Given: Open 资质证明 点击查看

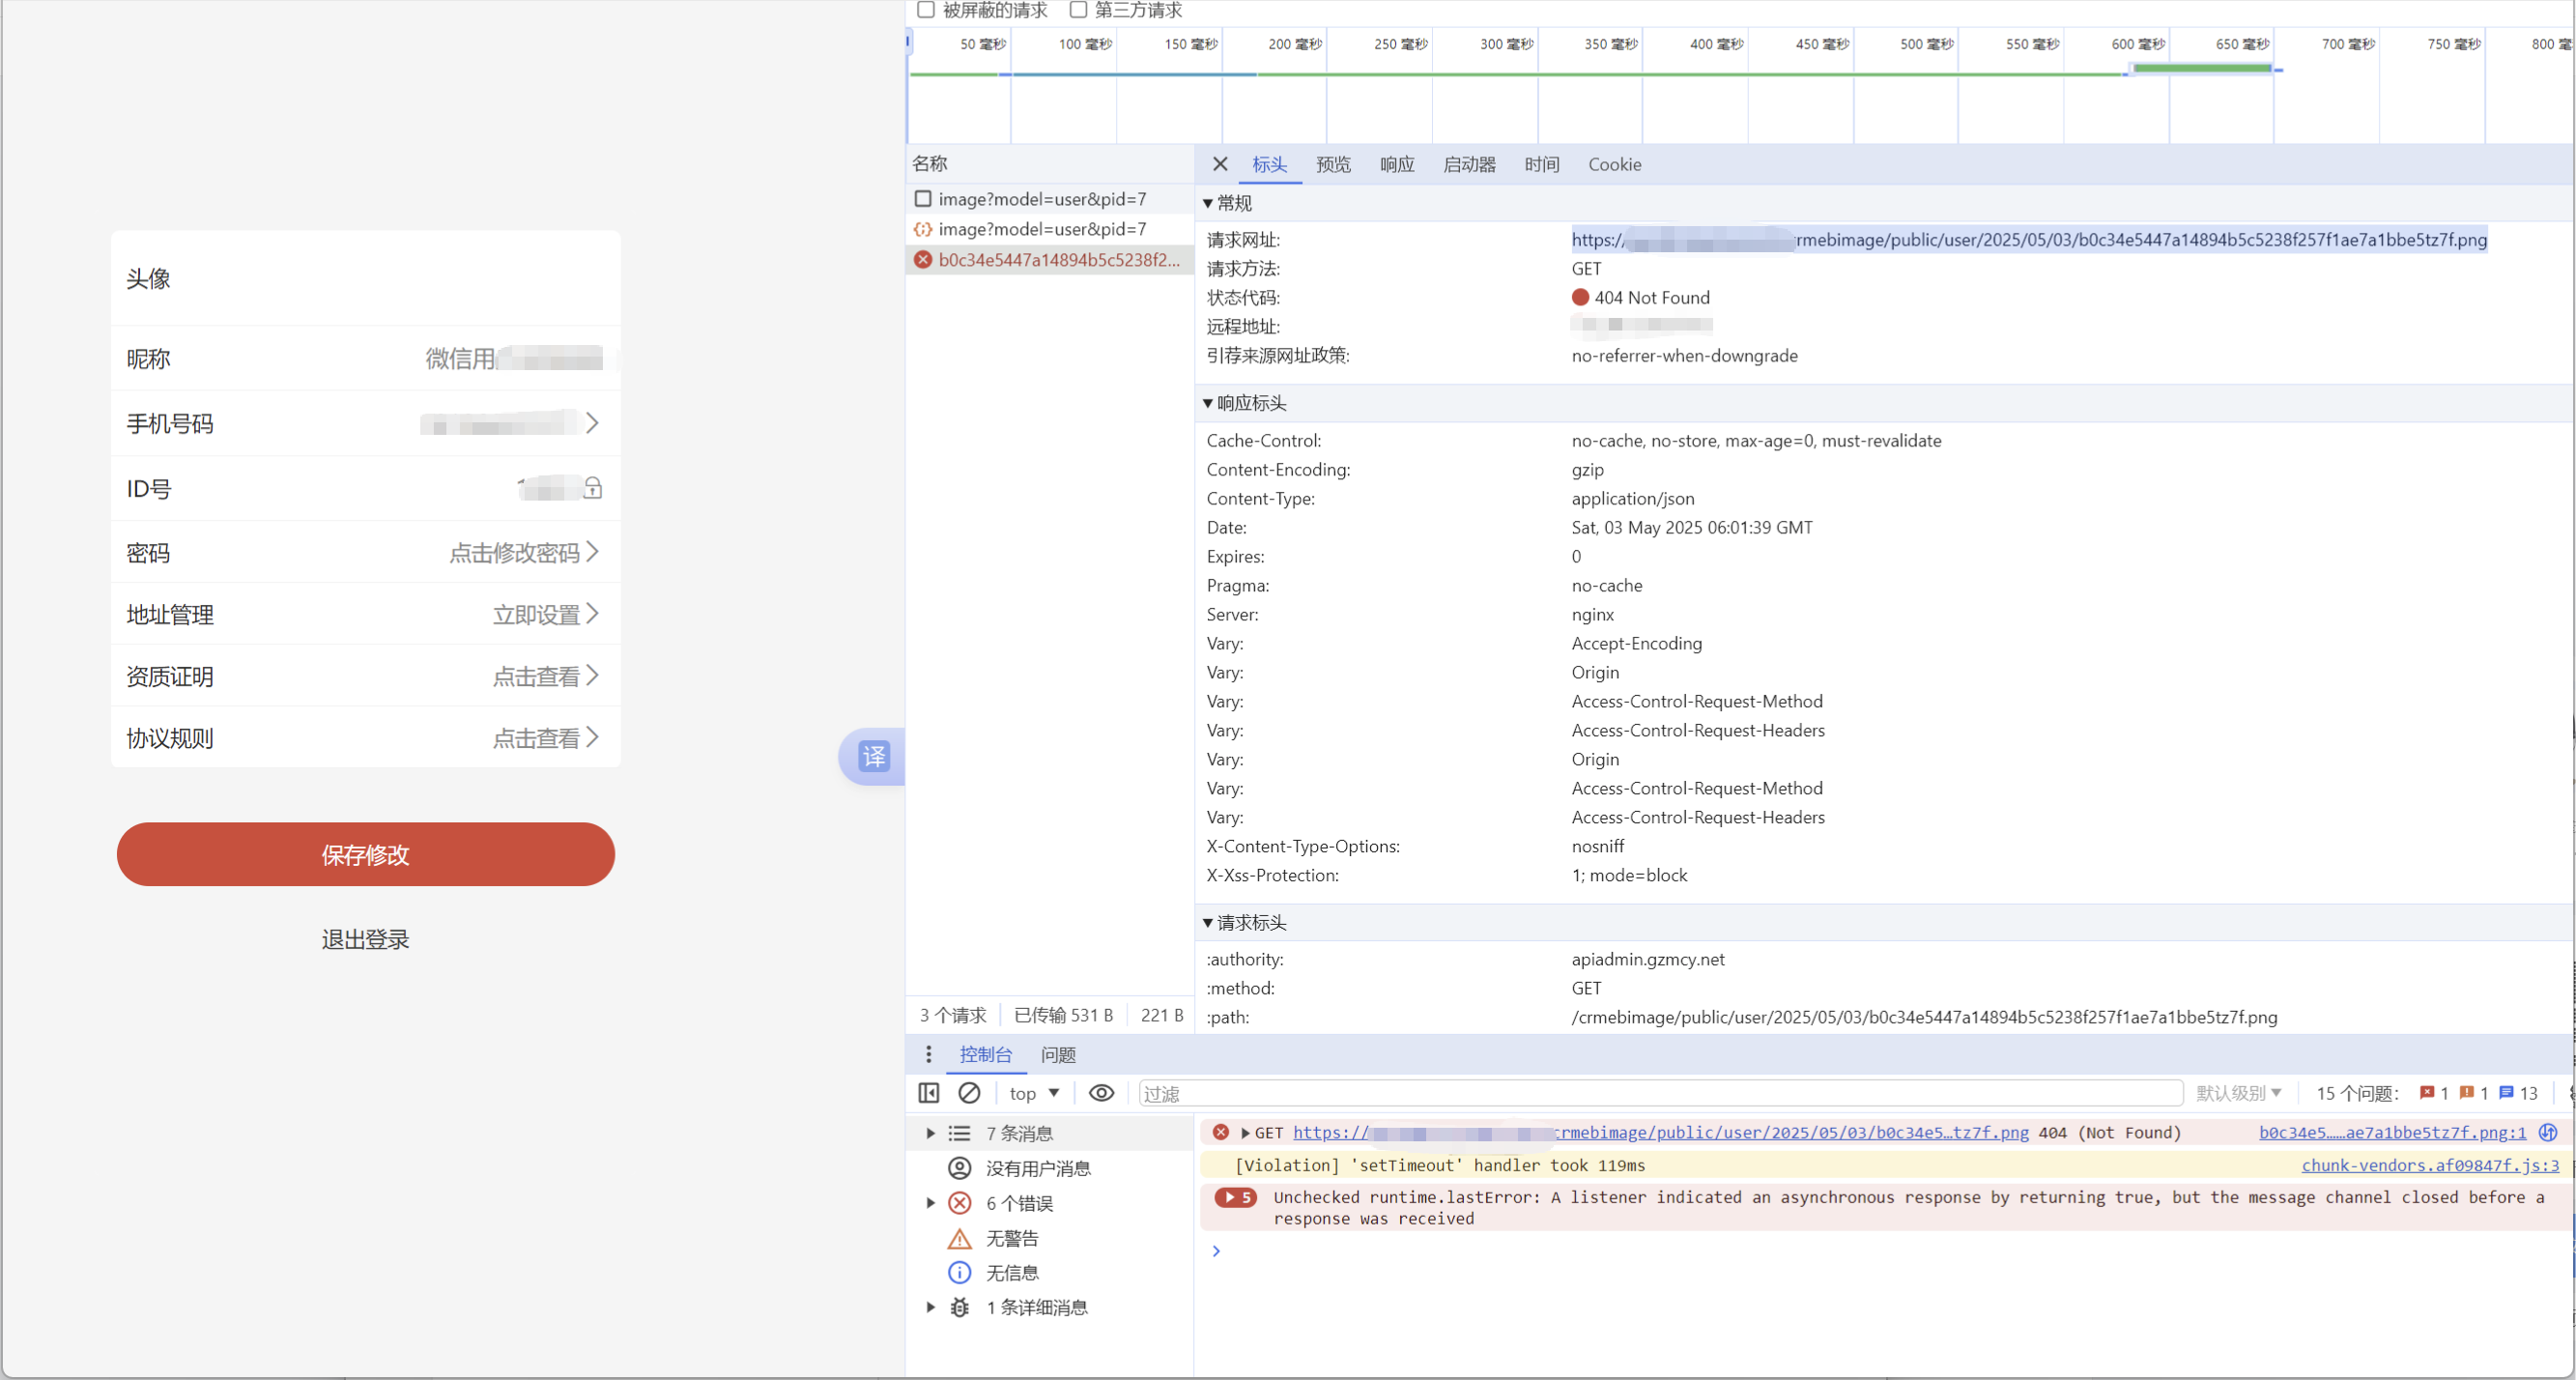Looking at the screenshot, I should tap(365, 676).
